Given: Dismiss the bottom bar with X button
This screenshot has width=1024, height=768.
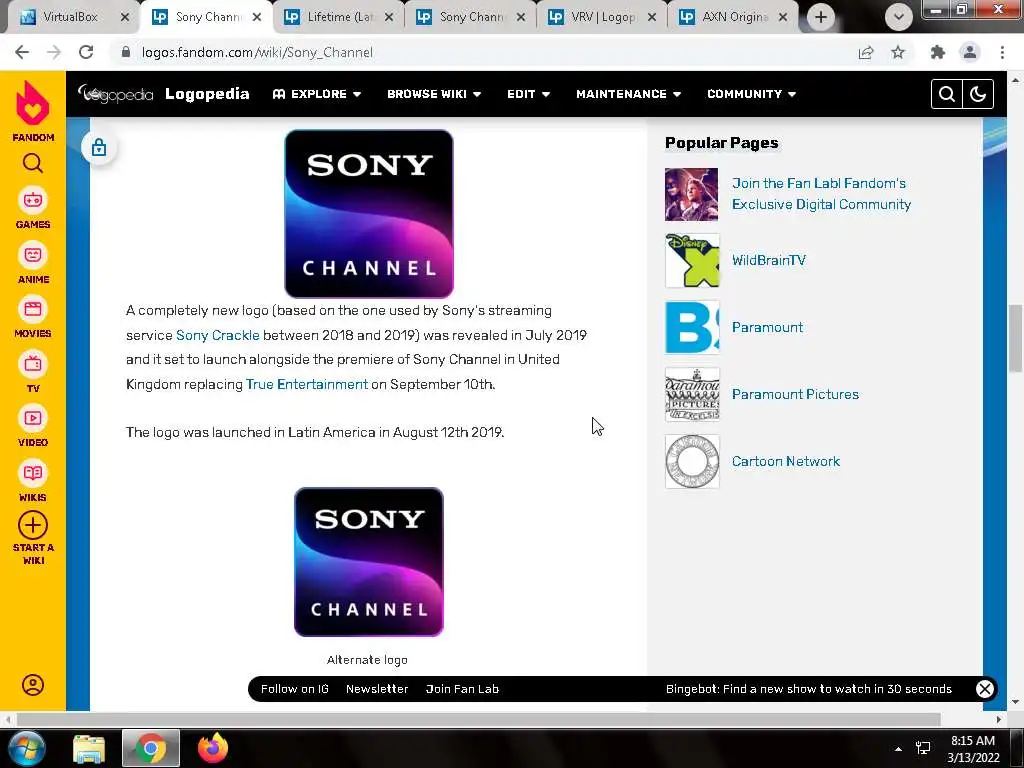Looking at the screenshot, I should click(x=984, y=689).
